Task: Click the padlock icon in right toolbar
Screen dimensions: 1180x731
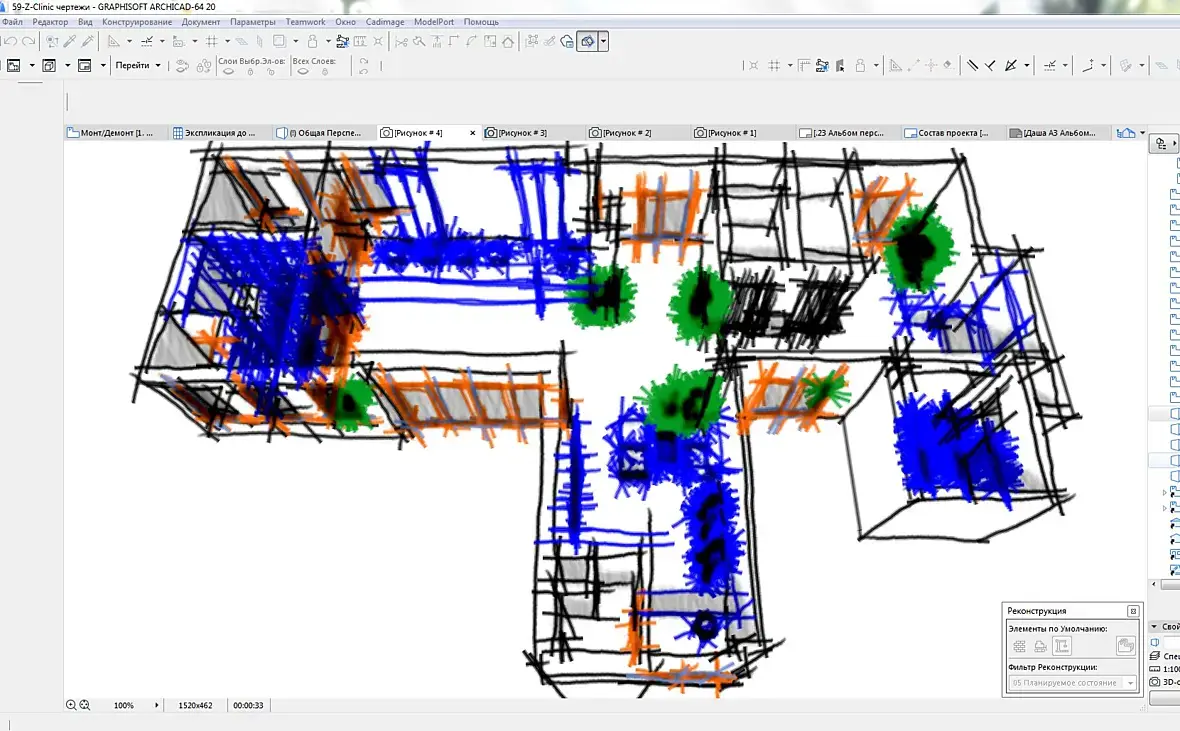Action: tap(860, 65)
